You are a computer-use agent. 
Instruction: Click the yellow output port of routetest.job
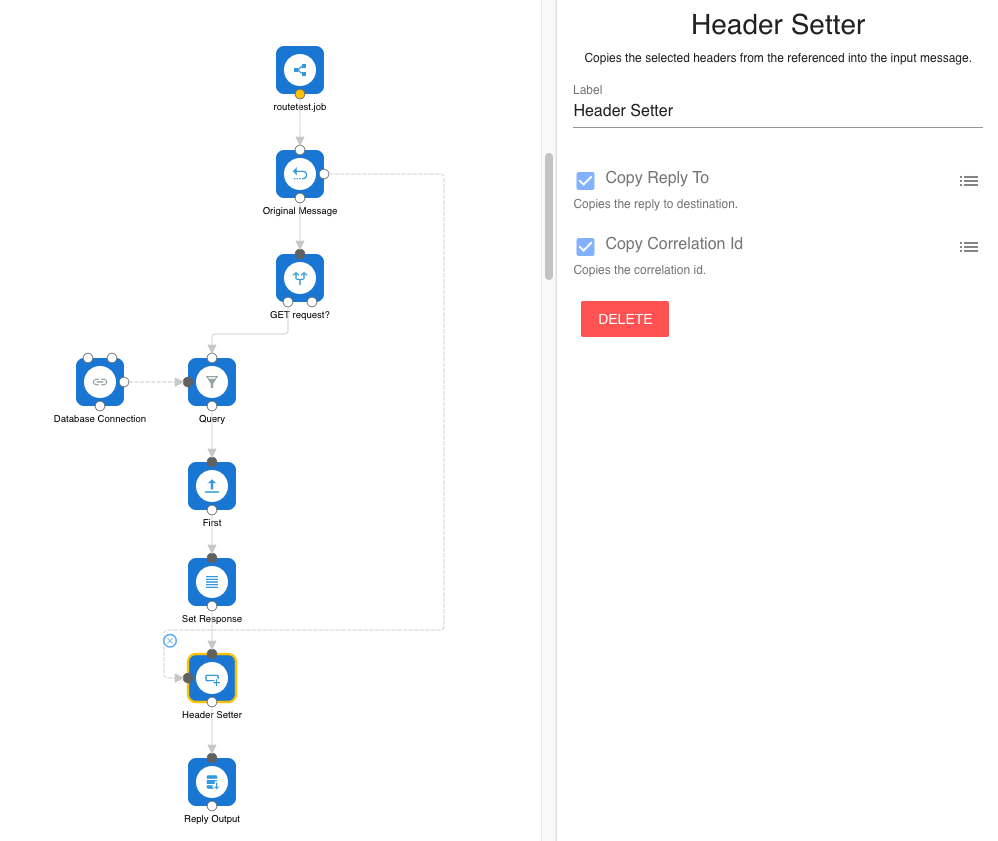(300, 94)
